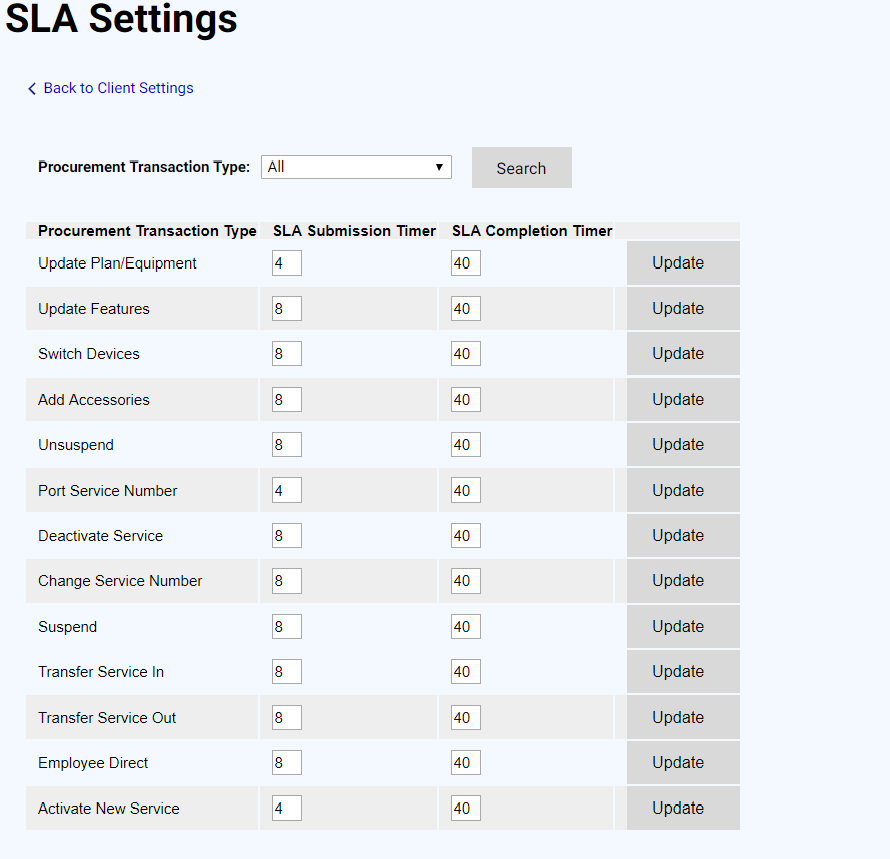890x859 pixels.
Task: Click Update for Transfer Service Out
Action: (x=678, y=718)
